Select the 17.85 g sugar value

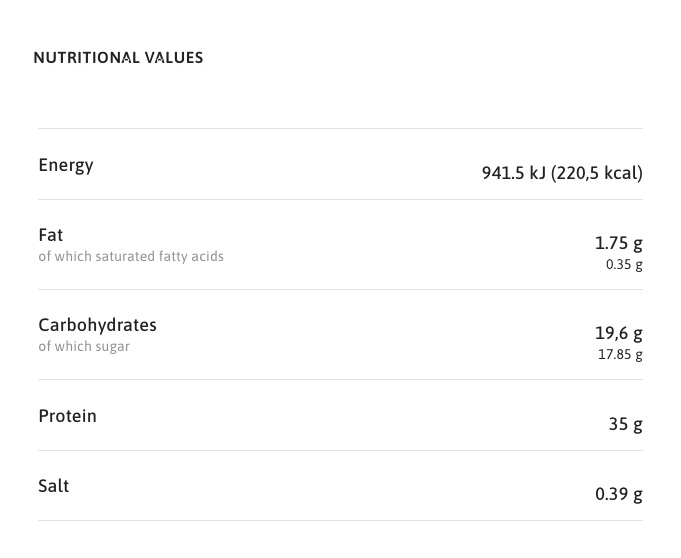[620, 355]
